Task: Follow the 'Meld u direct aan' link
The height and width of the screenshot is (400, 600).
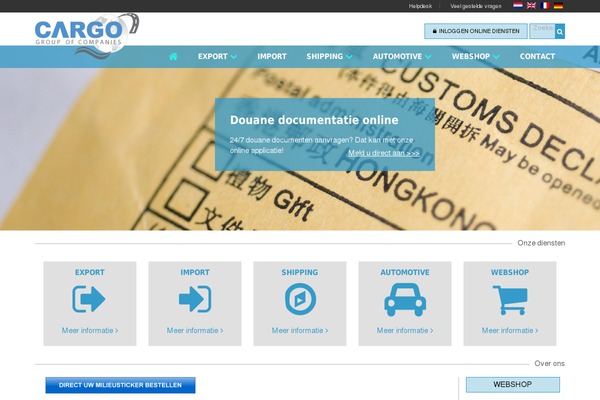Action: [384, 153]
